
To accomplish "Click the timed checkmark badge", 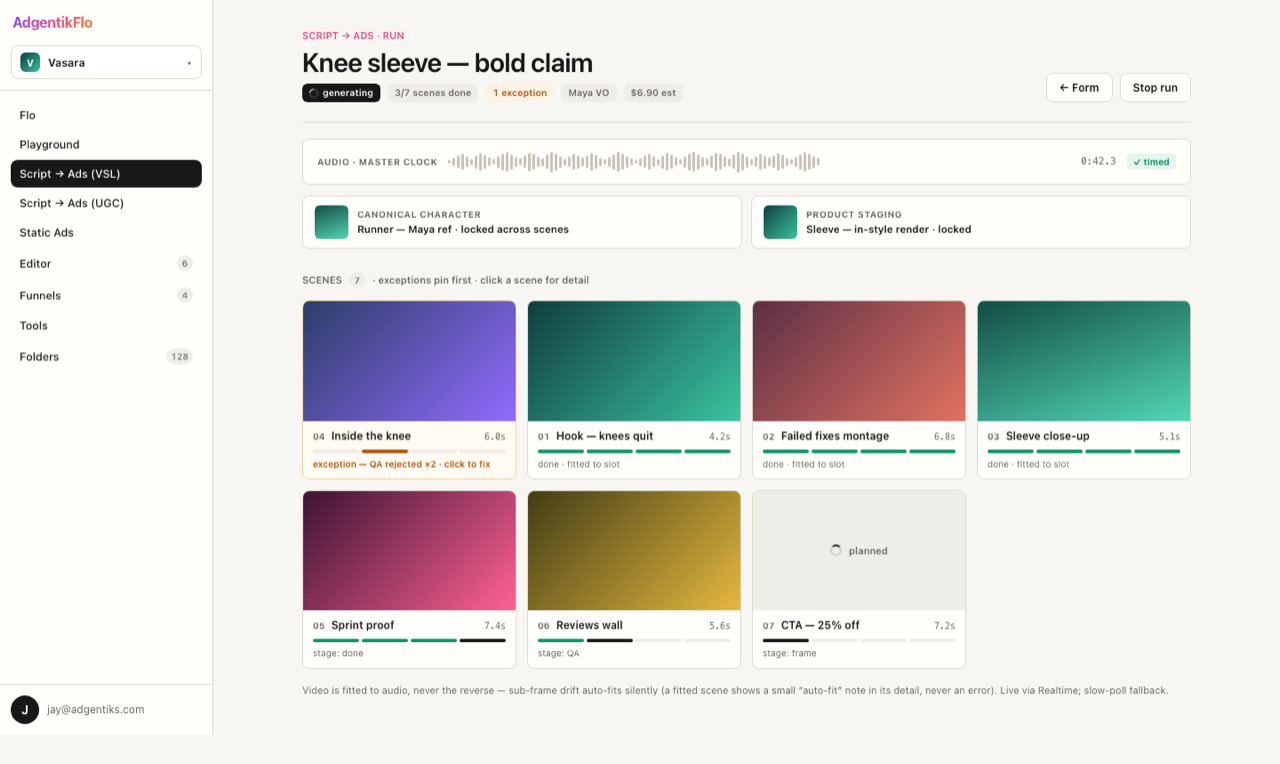I will point(1151,162).
